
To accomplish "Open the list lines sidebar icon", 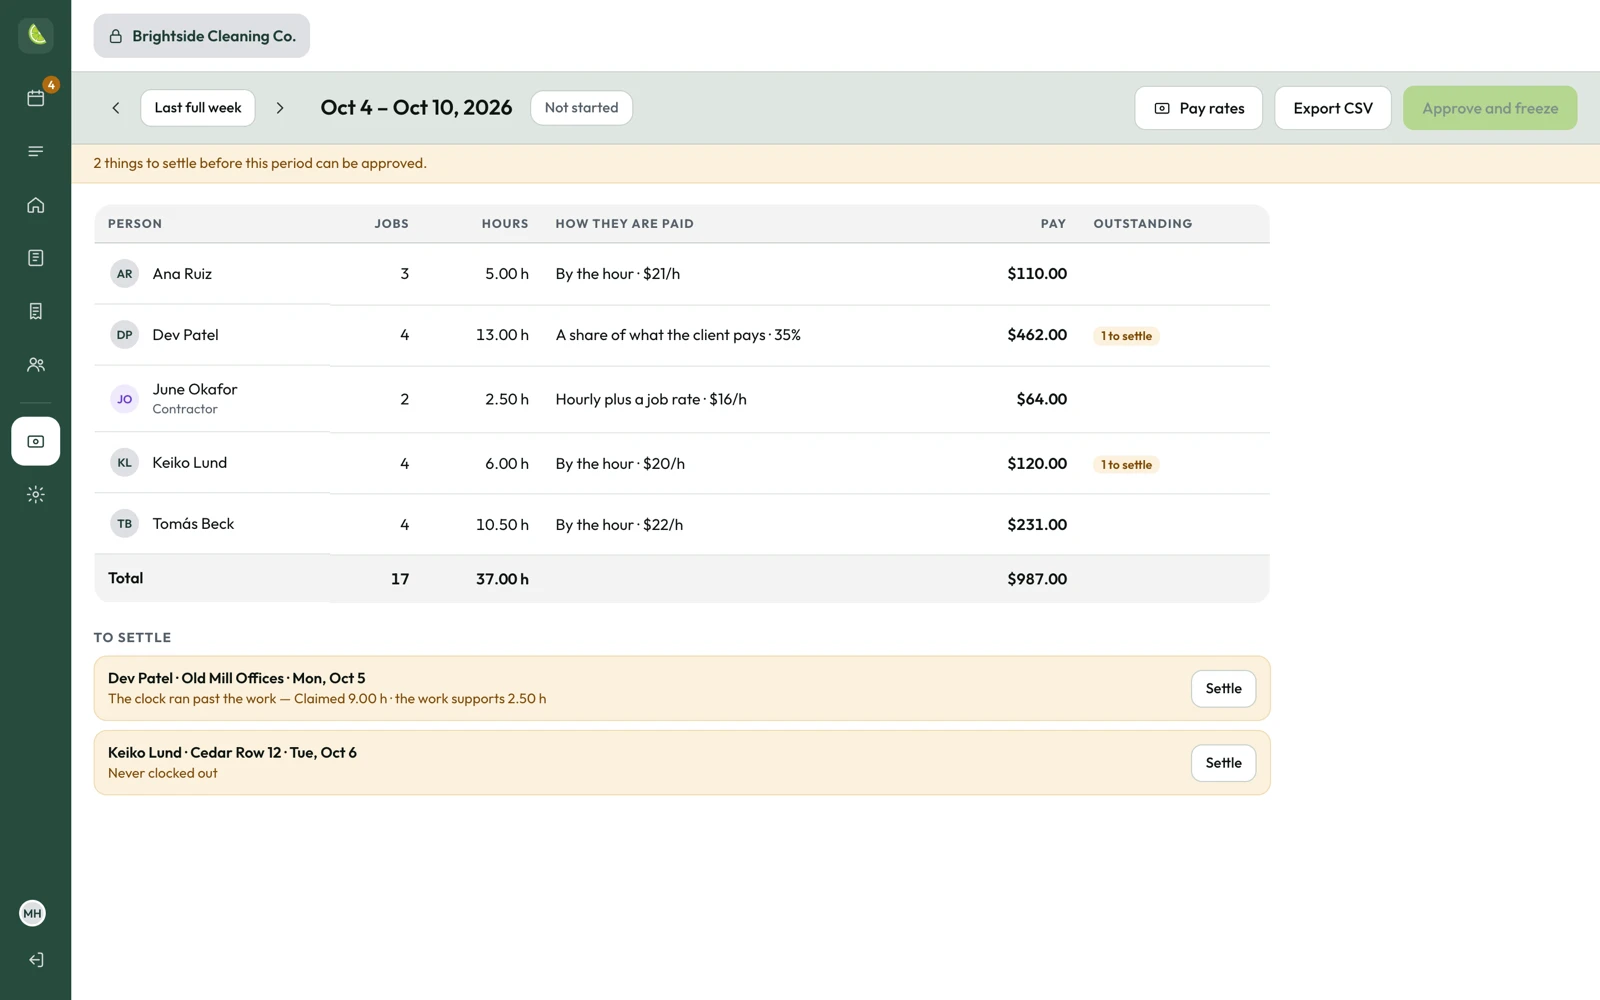I will coord(36,151).
